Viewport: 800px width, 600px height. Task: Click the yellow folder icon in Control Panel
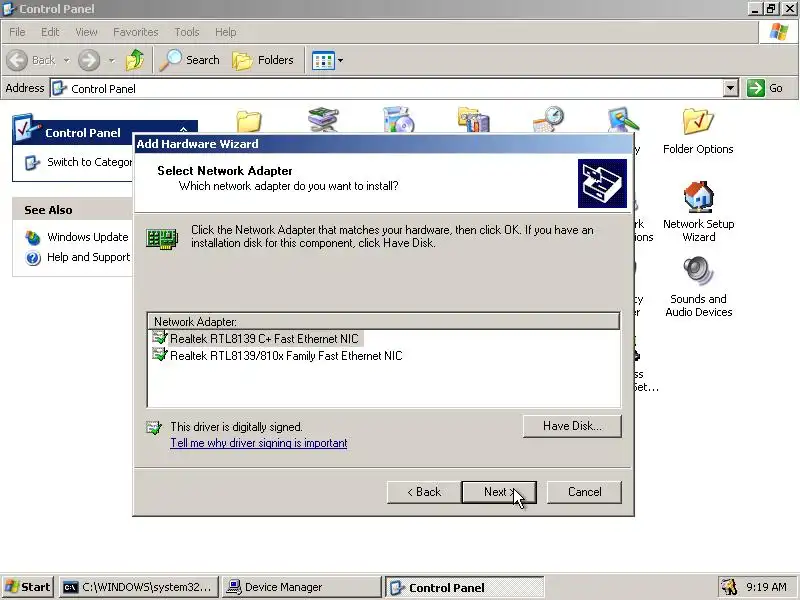pyautogui.click(x=249, y=121)
